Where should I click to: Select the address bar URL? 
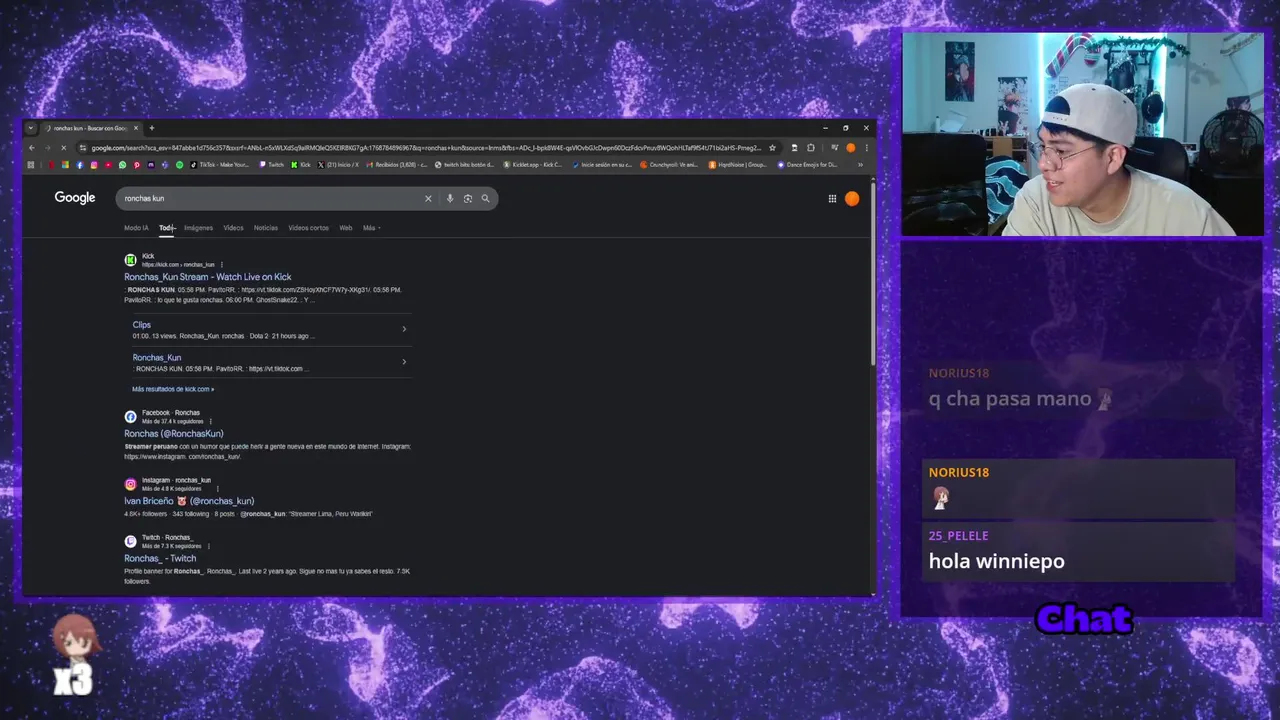425,148
